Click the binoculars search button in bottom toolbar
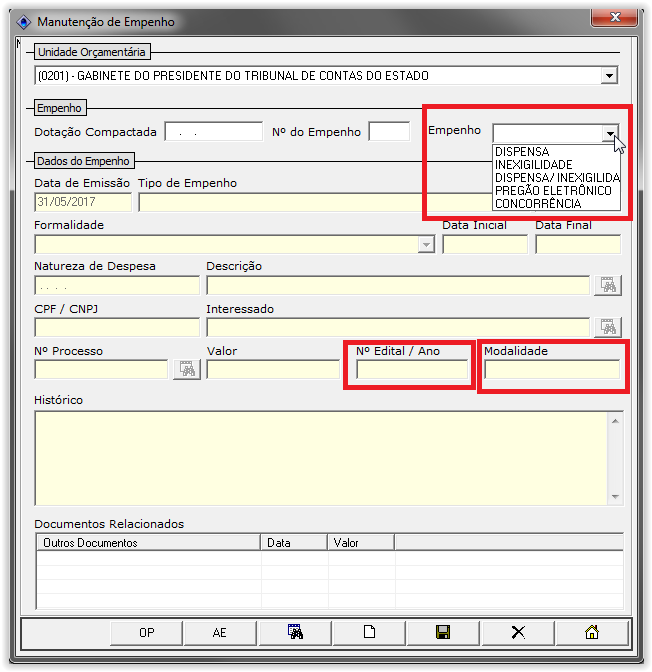 tap(294, 632)
